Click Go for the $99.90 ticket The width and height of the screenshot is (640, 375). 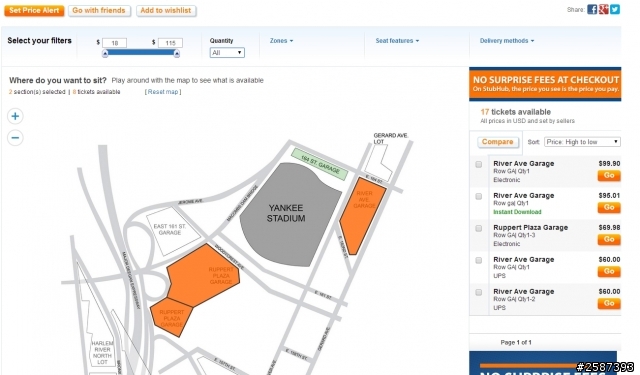pyautogui.click(x=609, y=175)
